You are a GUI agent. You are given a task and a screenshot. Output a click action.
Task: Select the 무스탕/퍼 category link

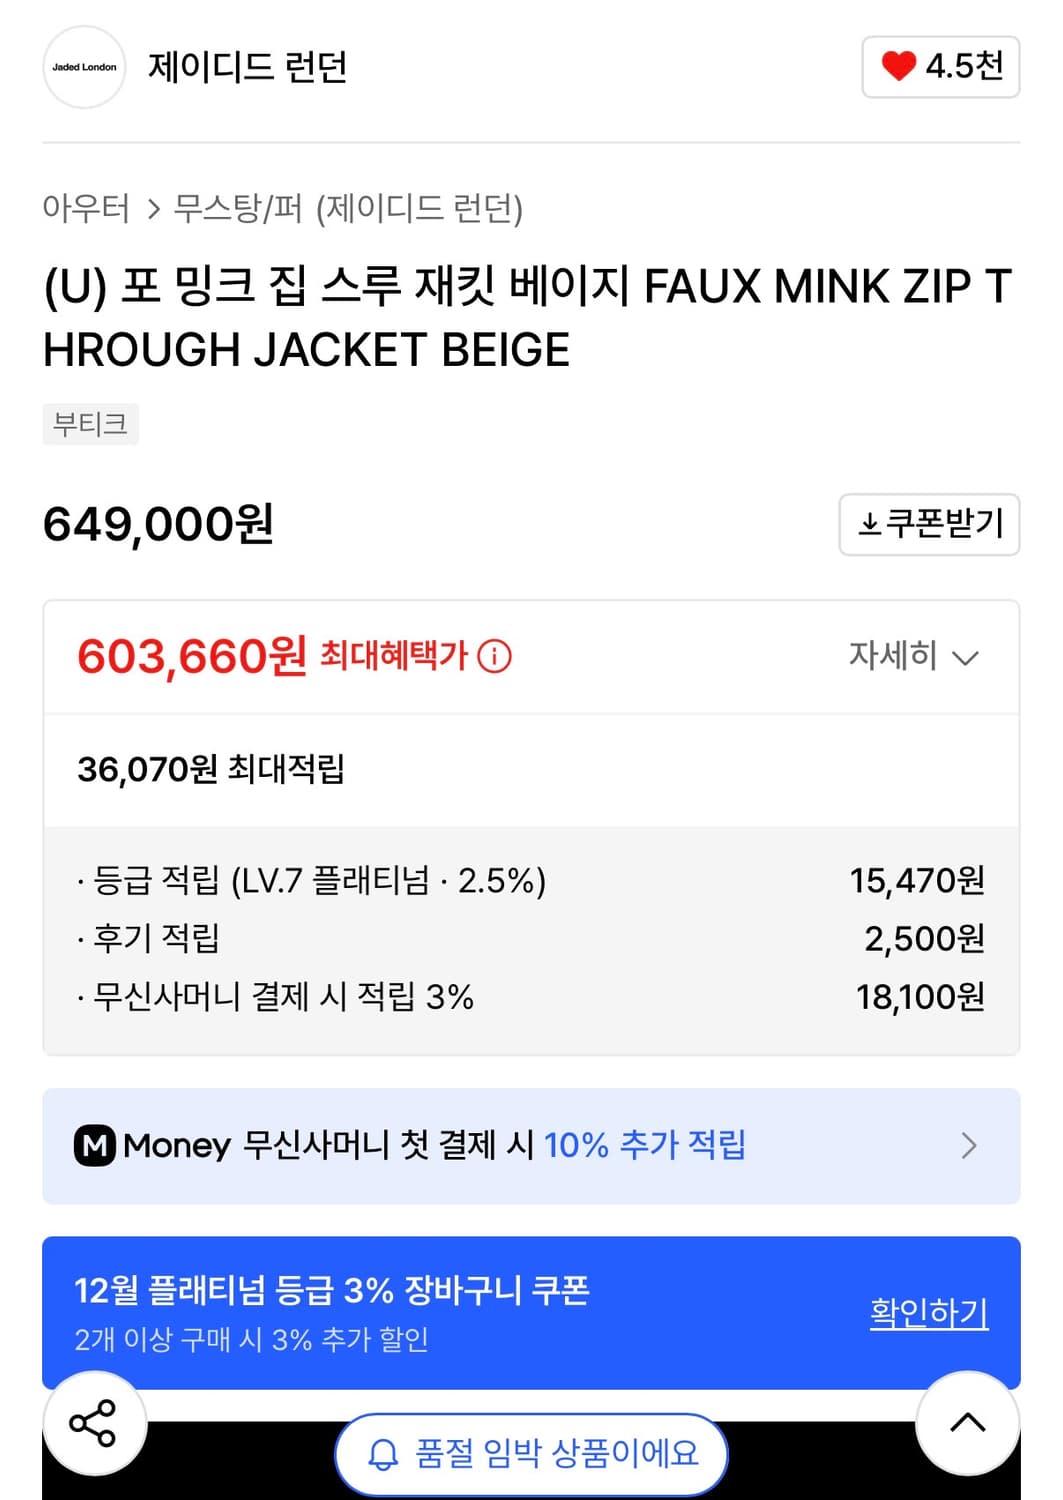click(238, 208)
